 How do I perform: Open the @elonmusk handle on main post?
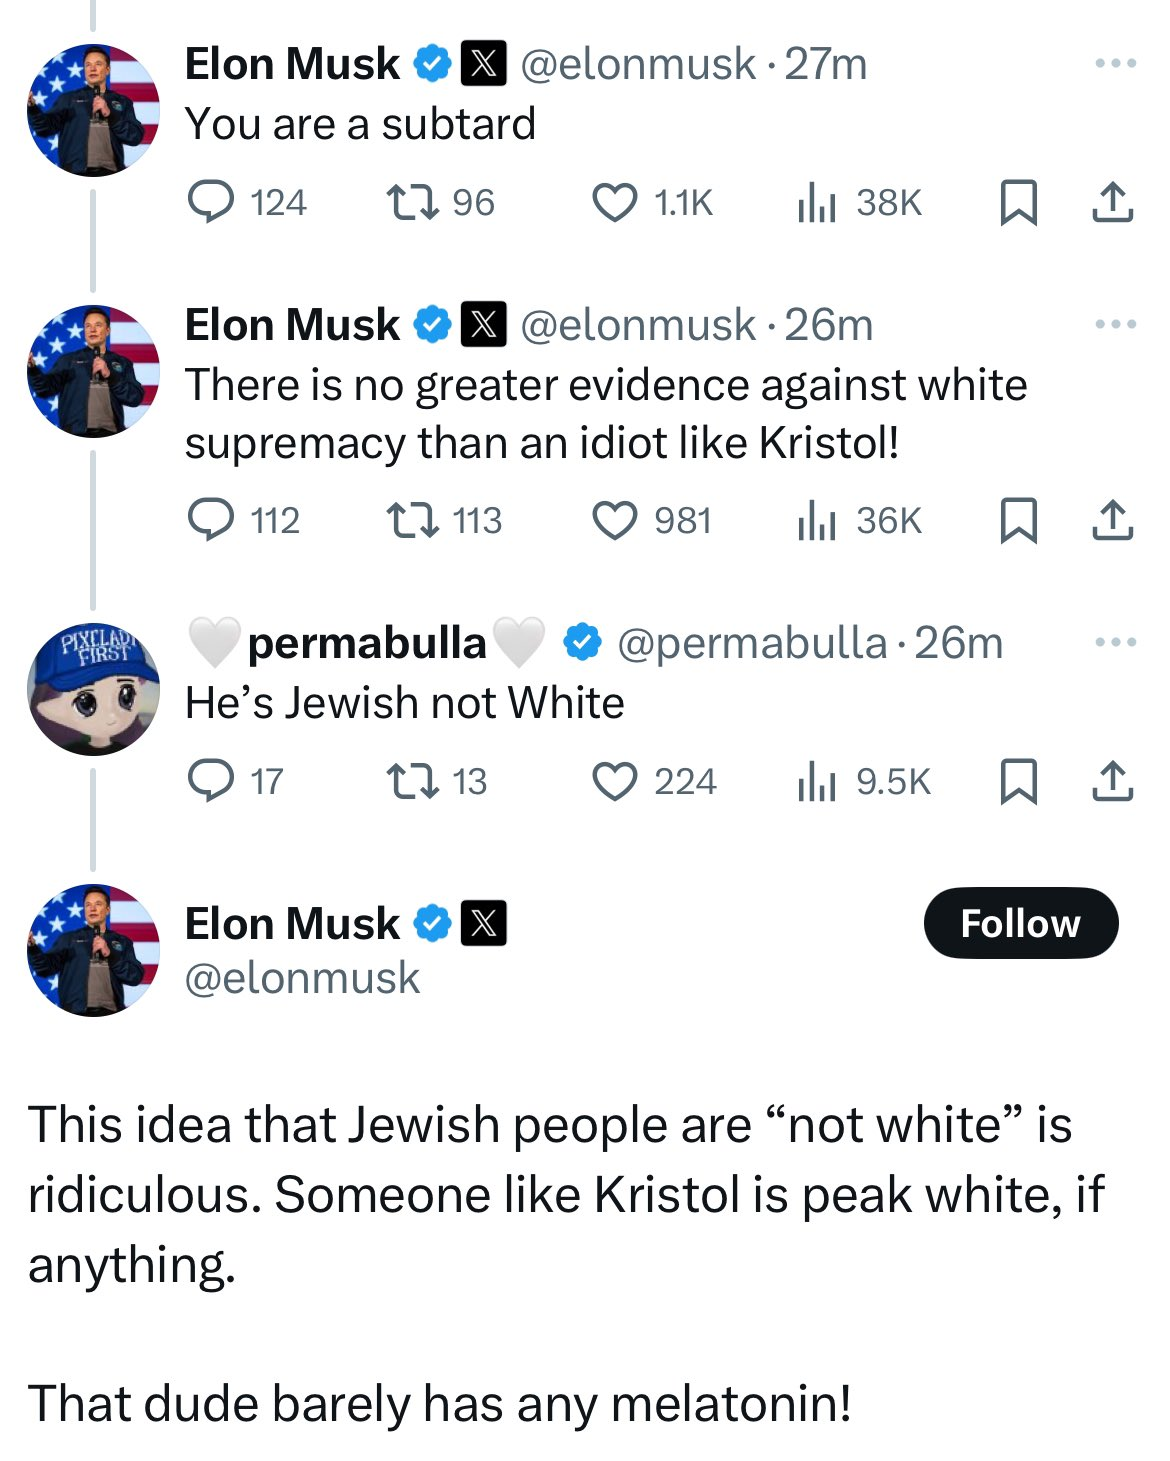point(302,978)
